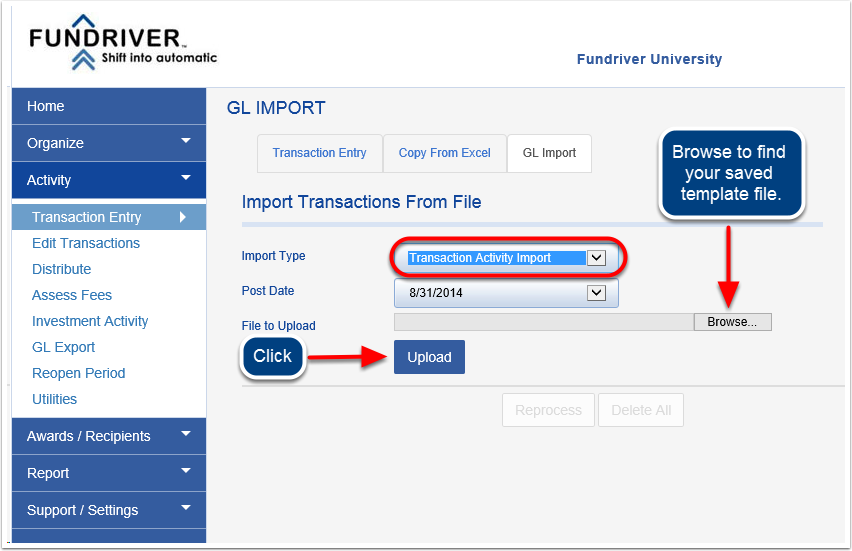Open the Activity menu section
Image resolution: width=852 pixels, height=551 pixels.
[109, 180]
